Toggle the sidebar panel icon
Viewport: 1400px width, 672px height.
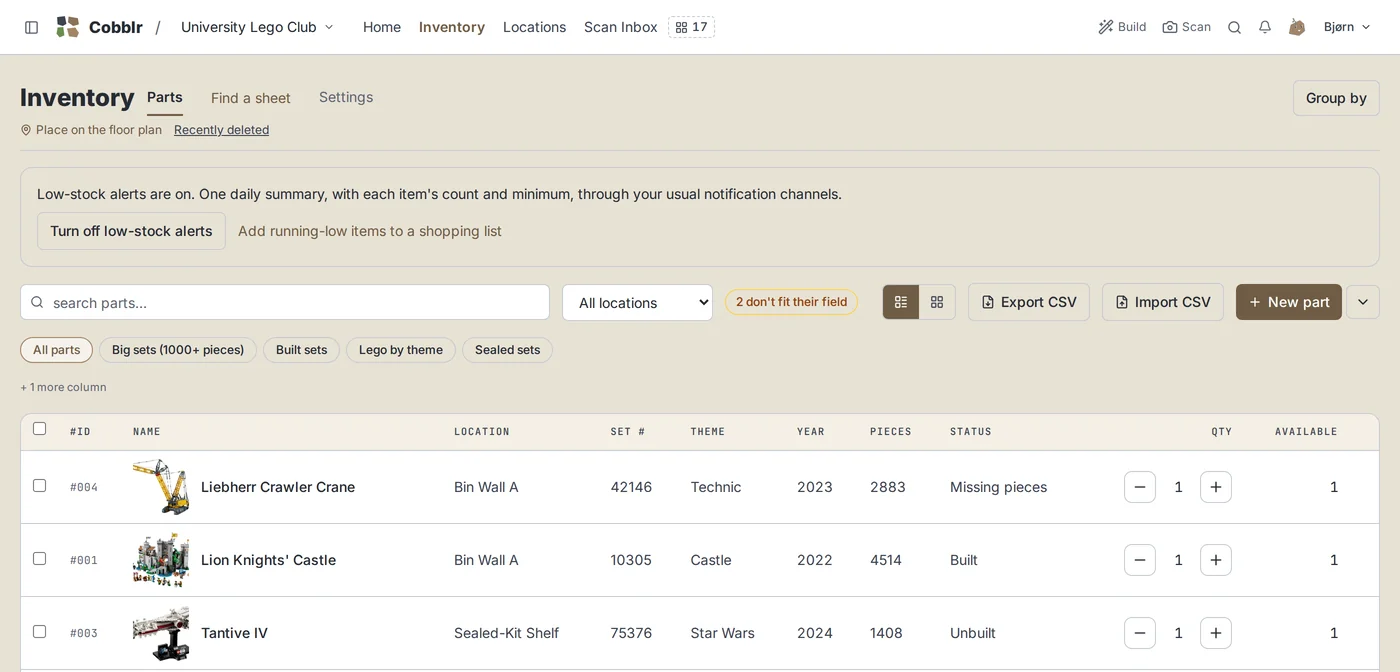point(32,27)
